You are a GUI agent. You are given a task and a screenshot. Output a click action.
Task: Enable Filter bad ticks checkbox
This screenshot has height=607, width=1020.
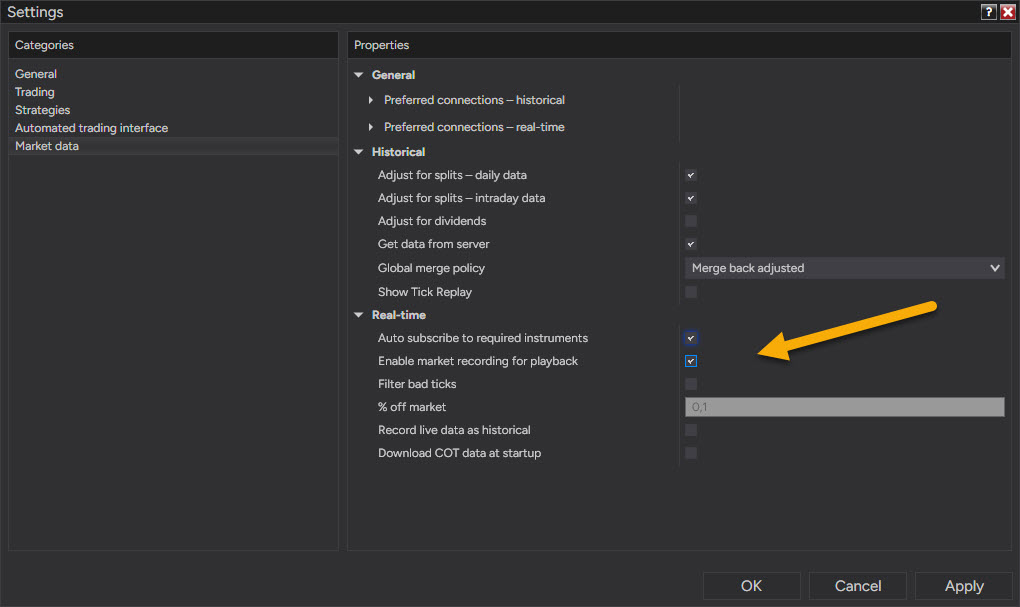click(x=691, y=384)
